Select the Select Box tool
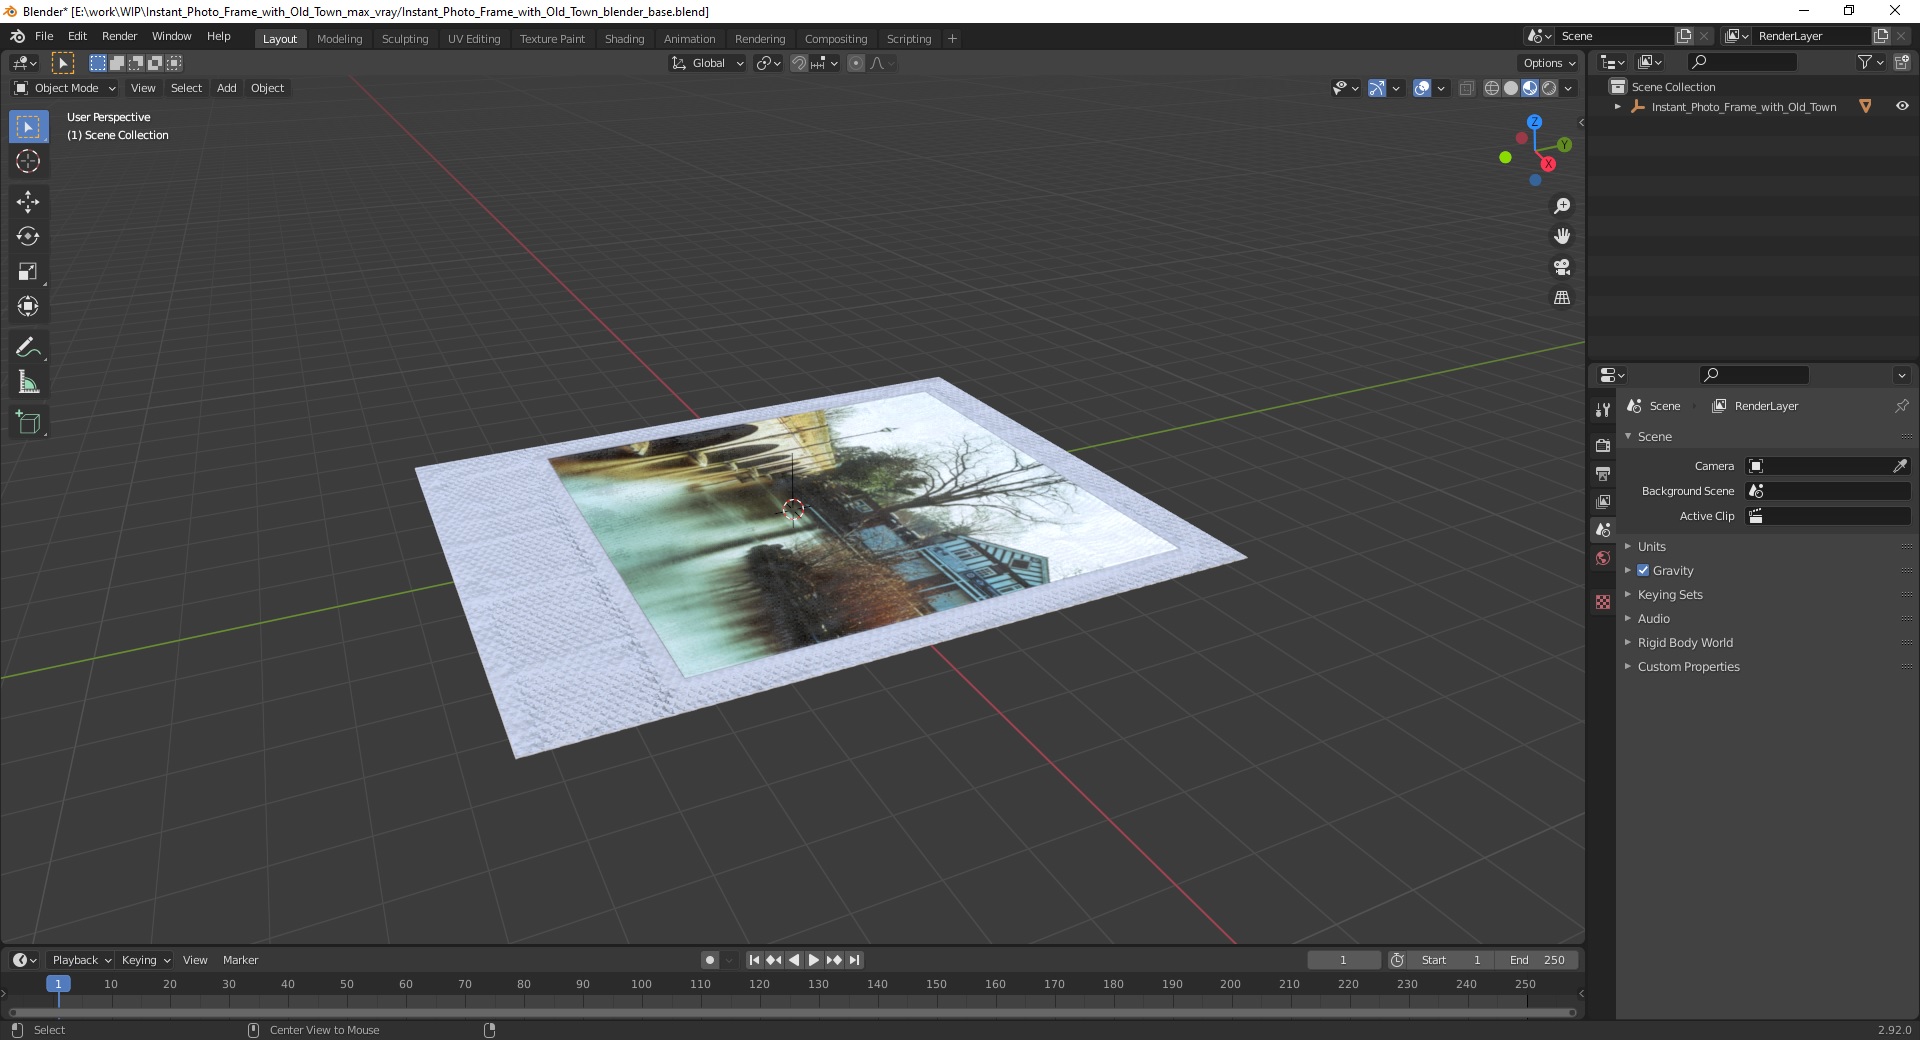The width and height of the screenshot is (1920, 1040). pyautogui.click(x=28, y=127)
